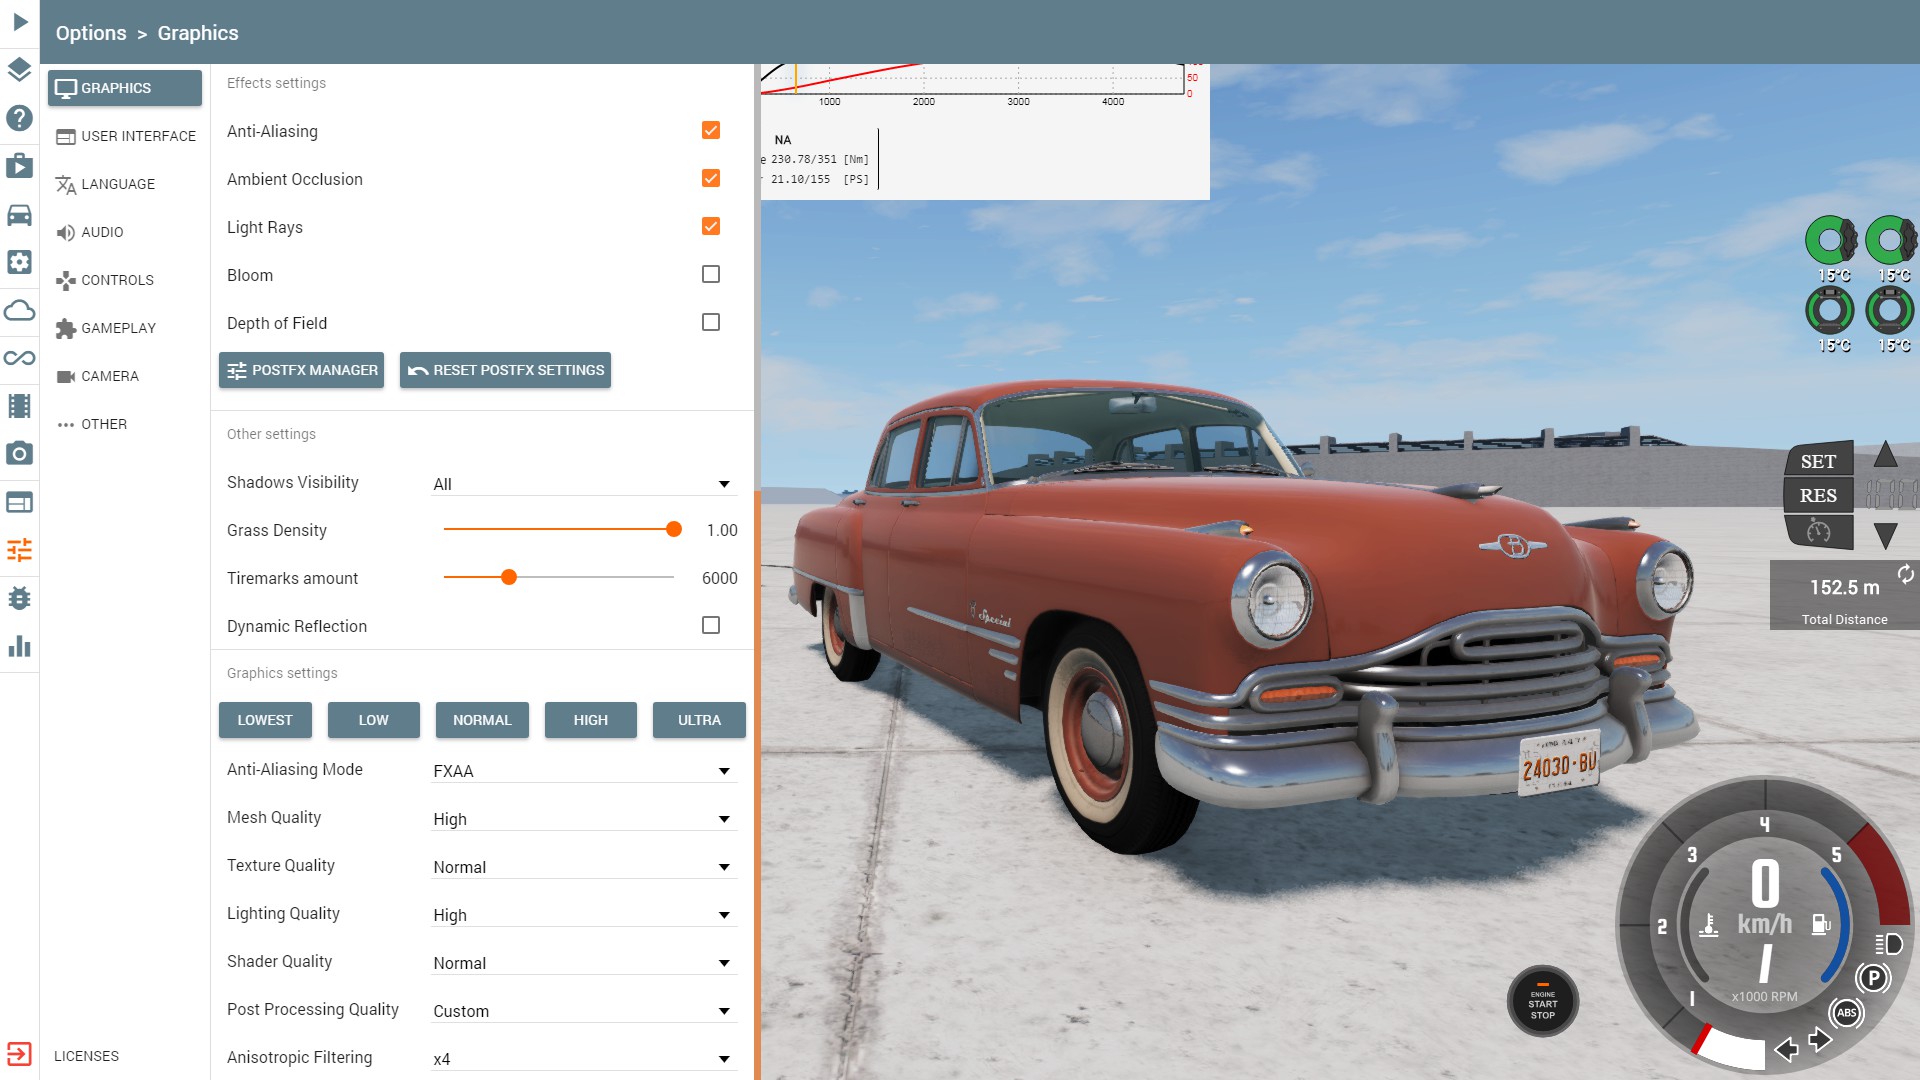Screen dimensions: 1920x1080
Task: Click the bar chart performance icon
Action: pos(19,646)
